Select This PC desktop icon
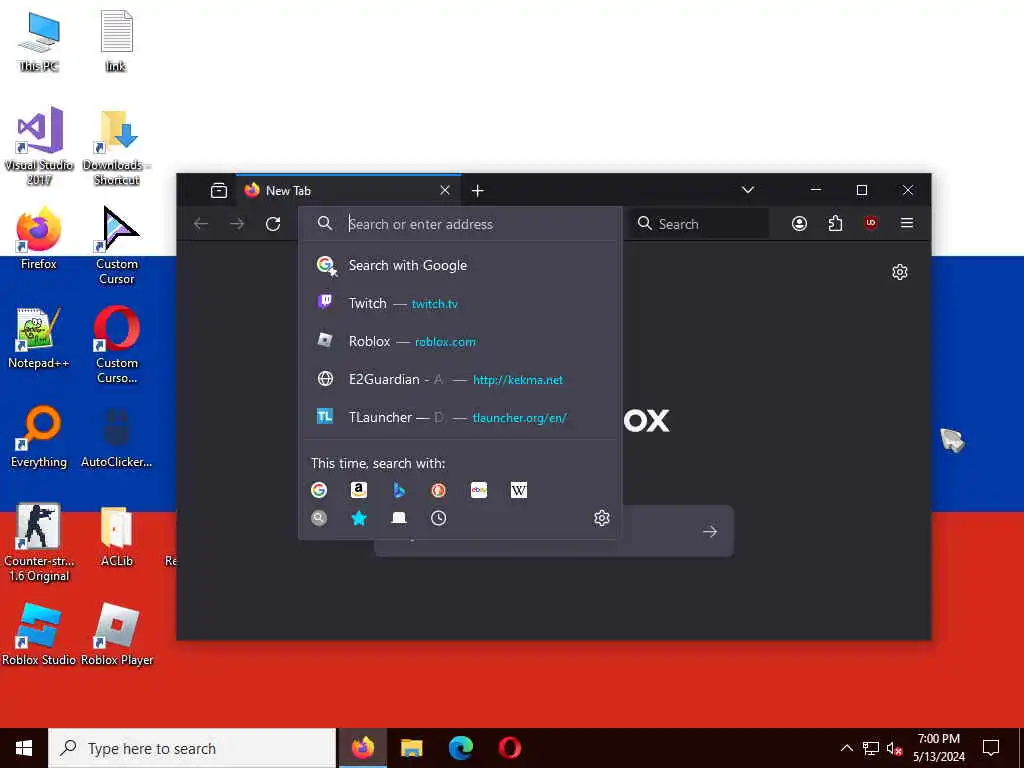Image resolution: width=1024 pixels, height=768 pixels. (39, 42)
